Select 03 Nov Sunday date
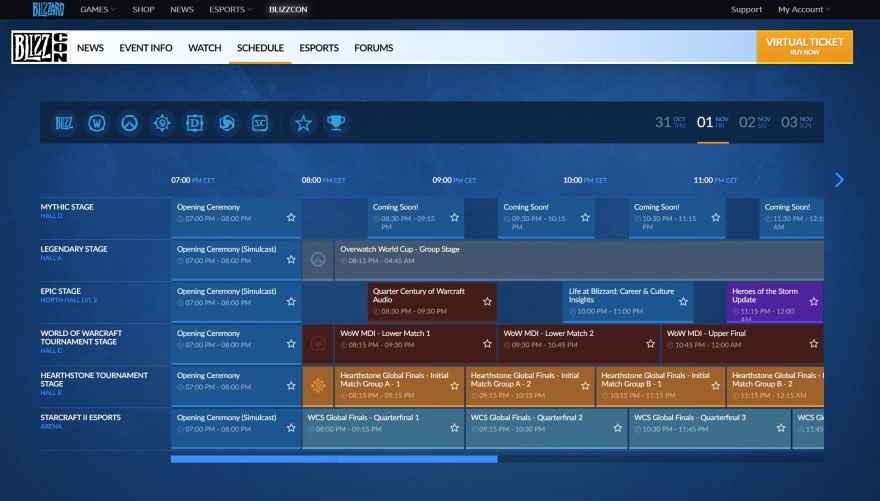The height and width of the screenshot is (501, 880). pyautogui.click(x=797, y=122)
